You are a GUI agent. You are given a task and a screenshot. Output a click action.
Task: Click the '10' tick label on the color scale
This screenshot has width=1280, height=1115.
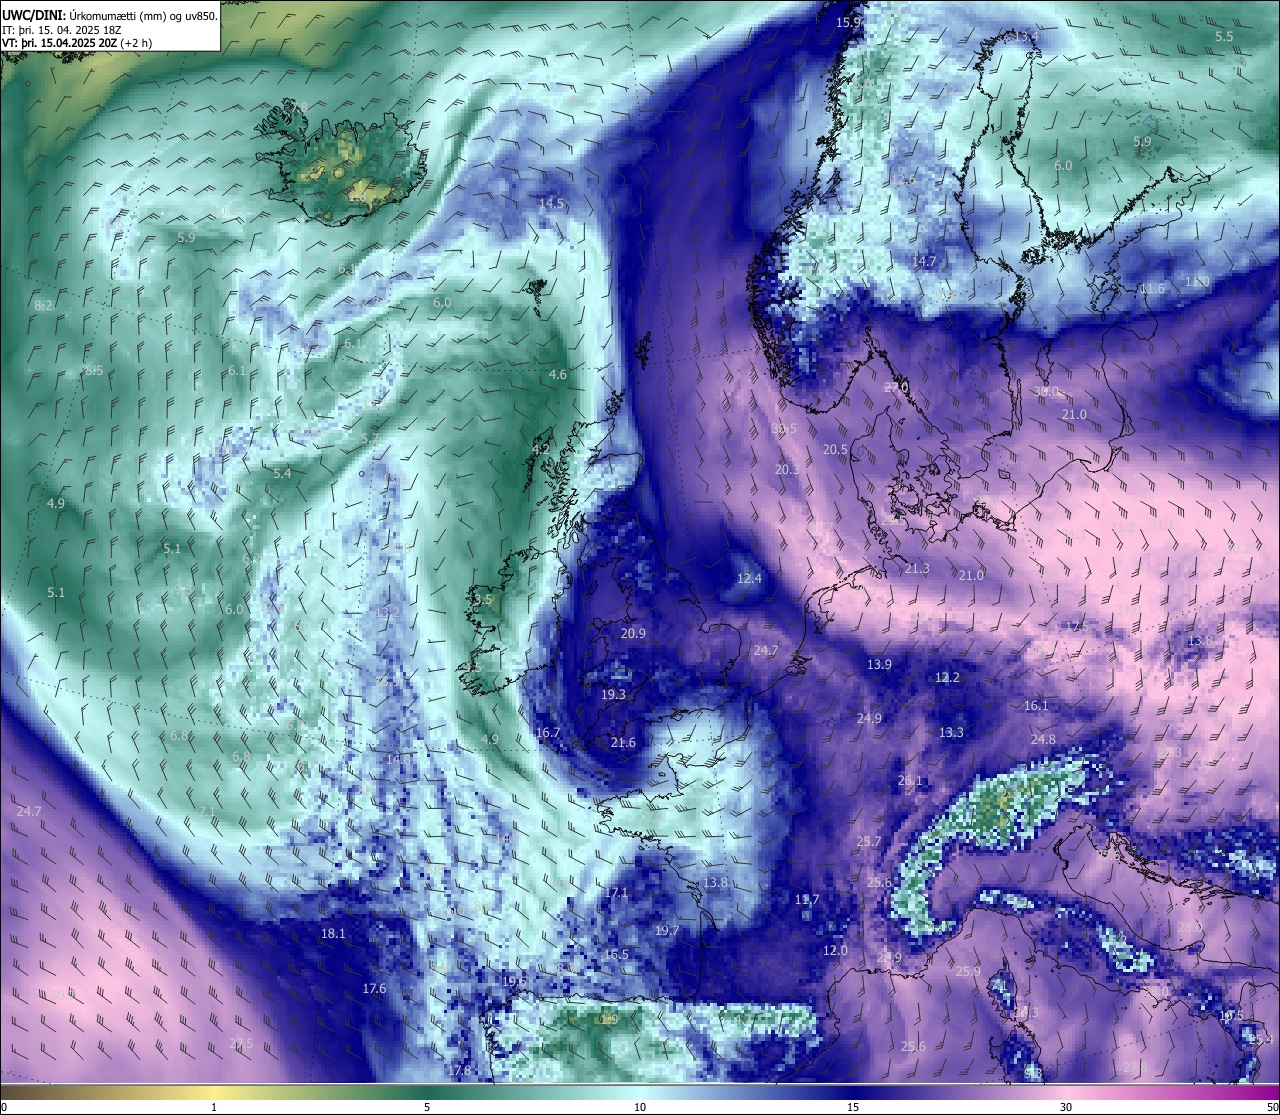click(640, 1107)
